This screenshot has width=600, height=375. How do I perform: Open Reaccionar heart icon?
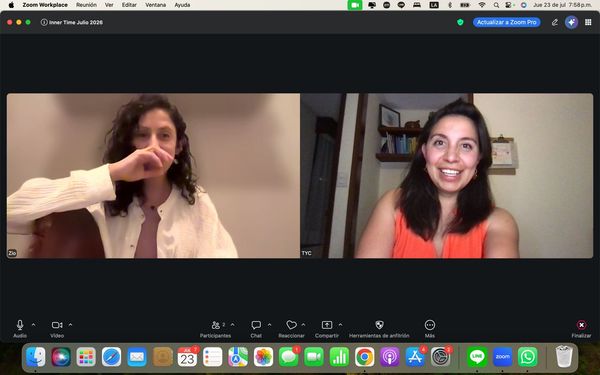292,325
